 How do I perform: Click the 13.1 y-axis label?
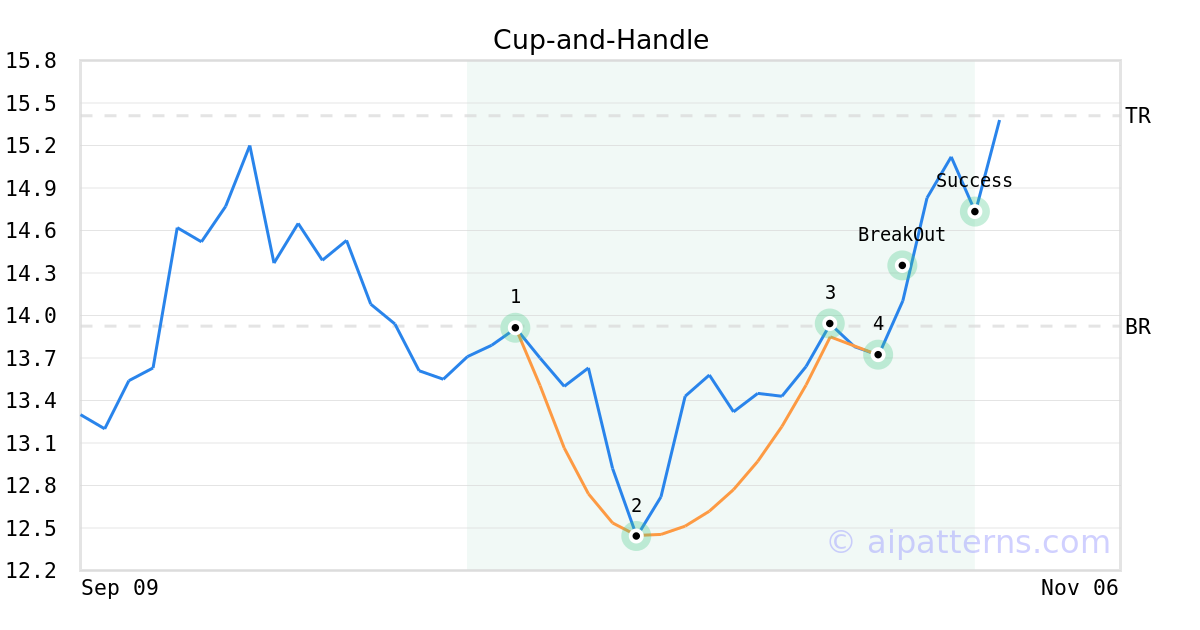pyautogui.click(x=30, y=443)
